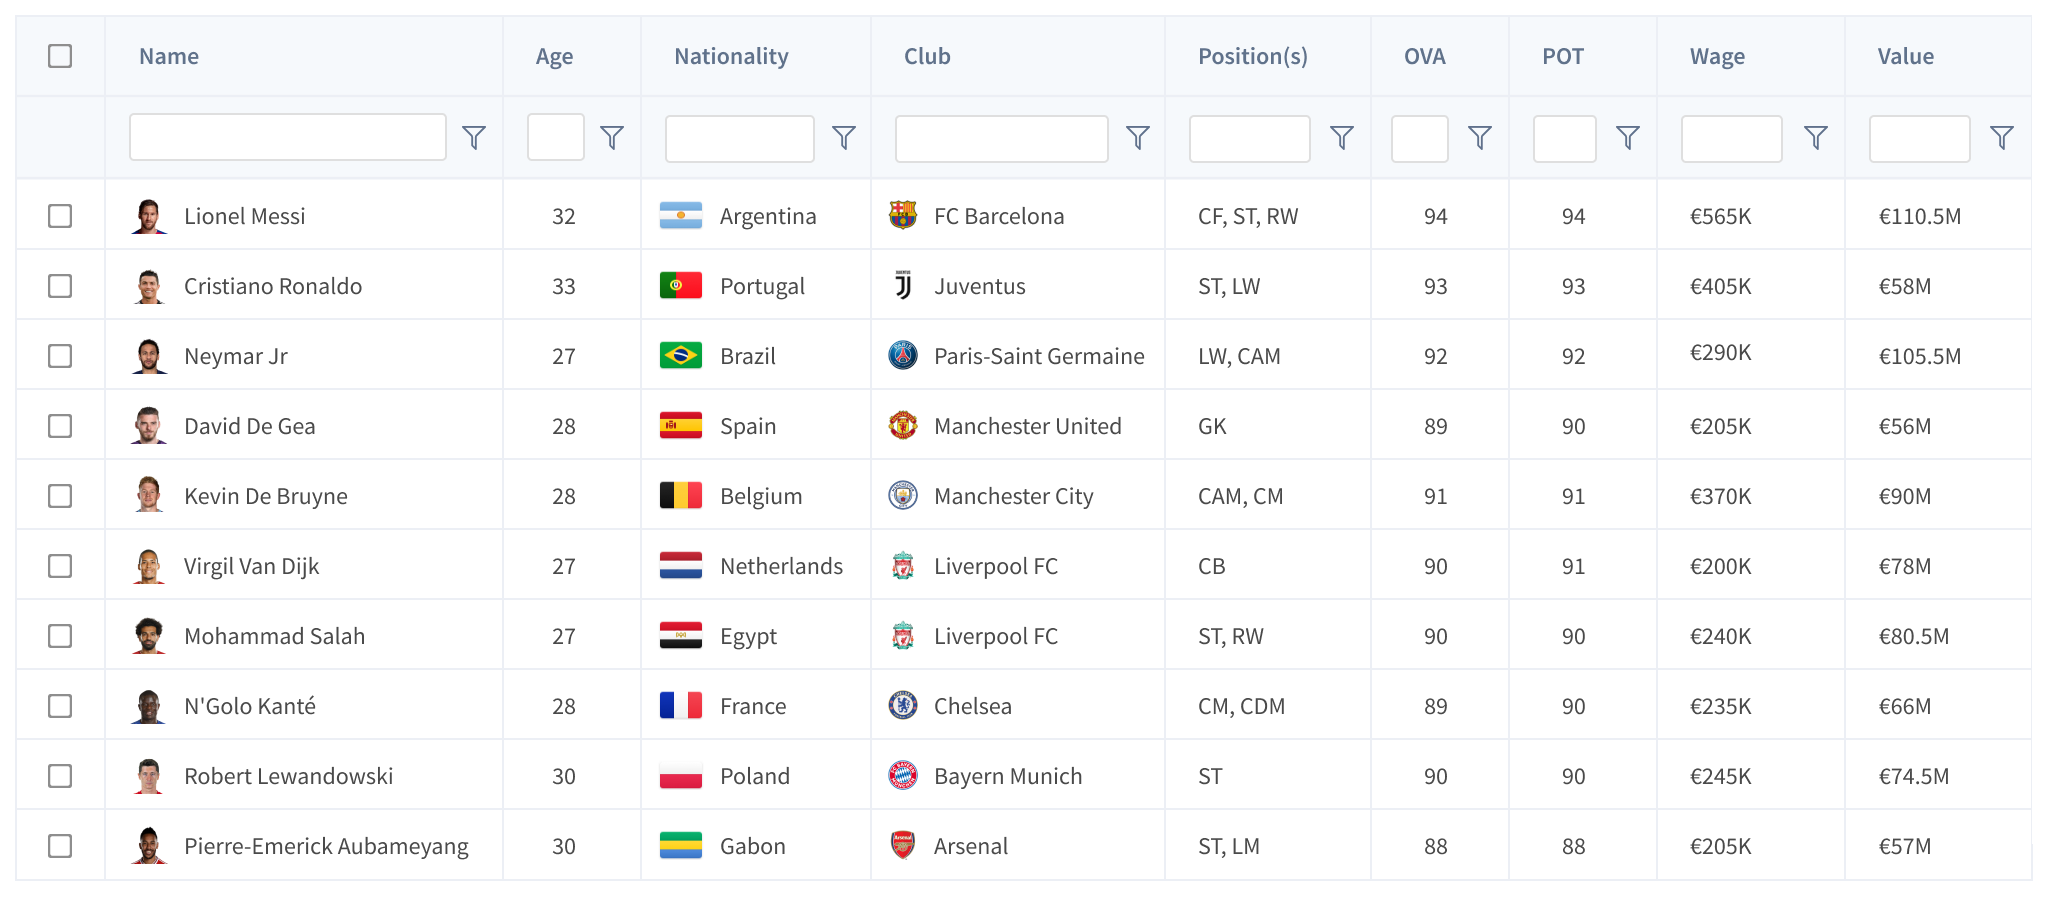This screenshot has width=2046, height=898.
Task: Click into the Club filter input
Action: pos(1001,138)
